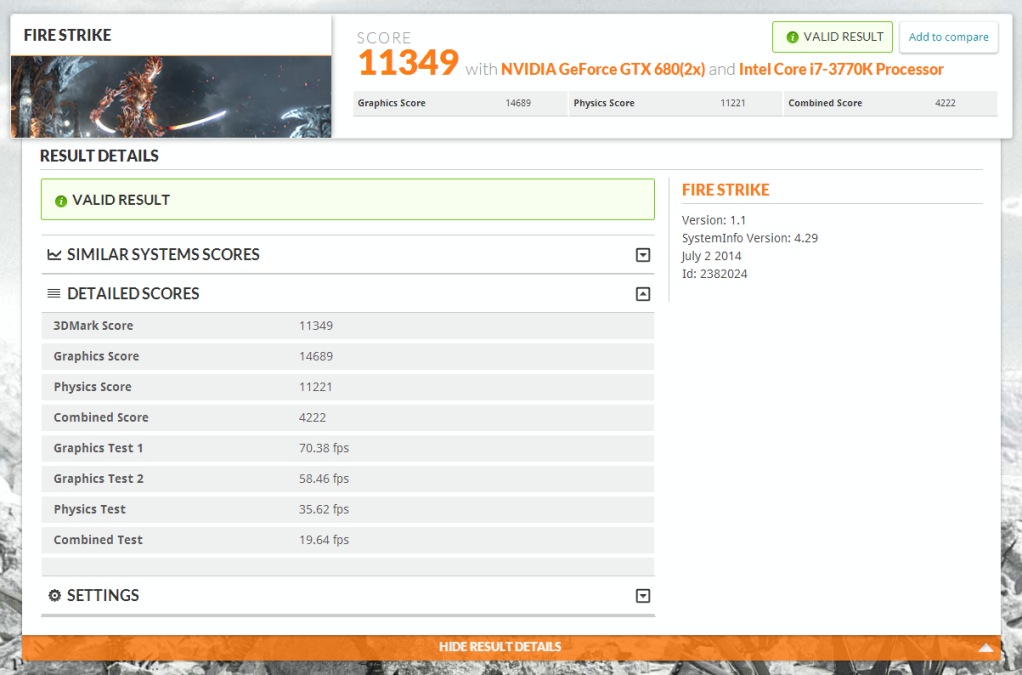The image size is (1022, 675).
Task: Click the info icon in Valid Result banner
Action: click(x=61, y=201)
